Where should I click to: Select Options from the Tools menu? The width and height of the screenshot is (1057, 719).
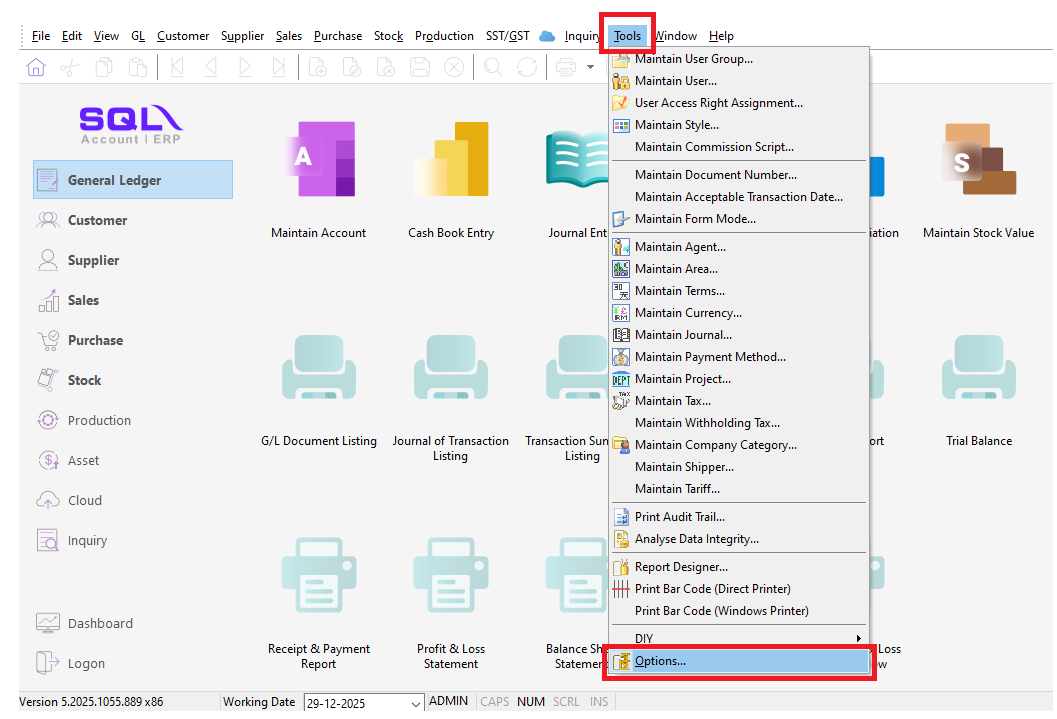coord(660,661)
